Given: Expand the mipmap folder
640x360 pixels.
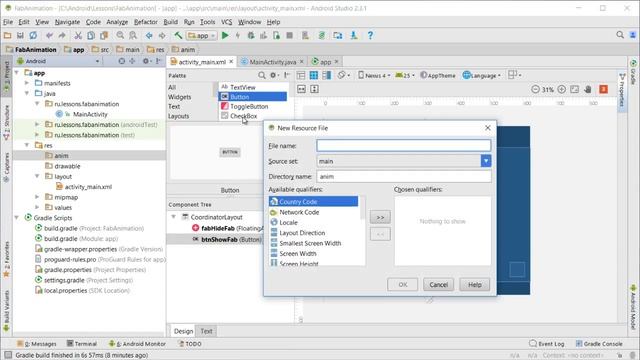Looking at the screenshot, I should (x=37, y=197).
